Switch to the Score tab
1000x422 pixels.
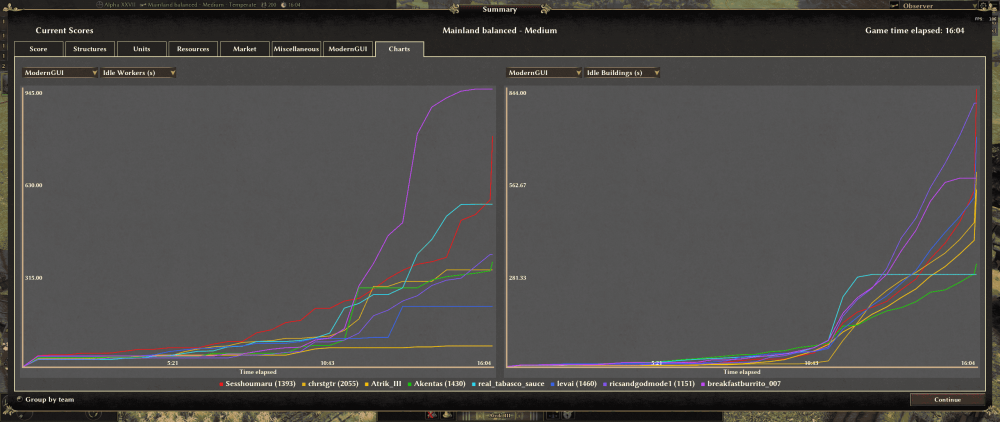coord(39,49)
